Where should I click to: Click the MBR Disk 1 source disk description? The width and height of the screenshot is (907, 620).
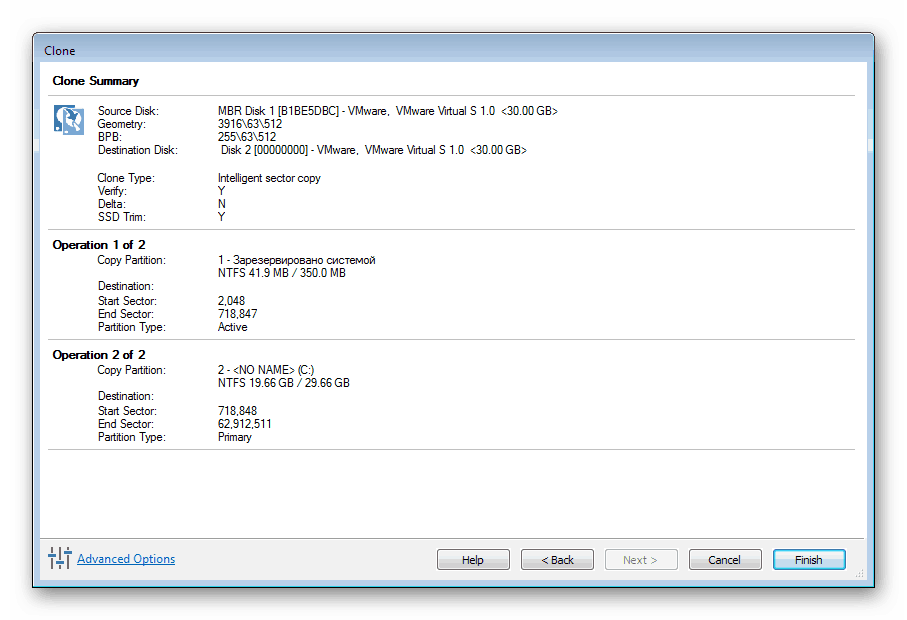pyautogui.click(x=387, y=111)
